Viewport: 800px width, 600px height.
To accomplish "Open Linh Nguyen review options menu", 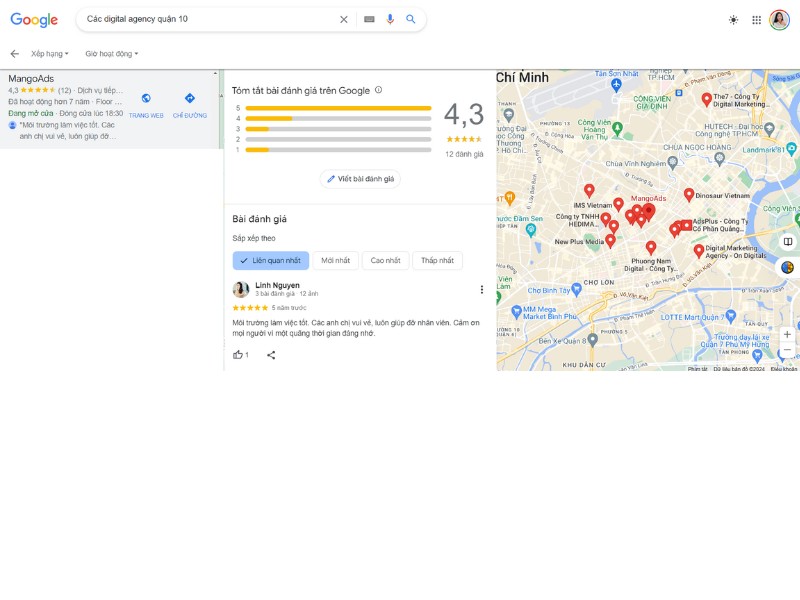I will coord(482,290).
